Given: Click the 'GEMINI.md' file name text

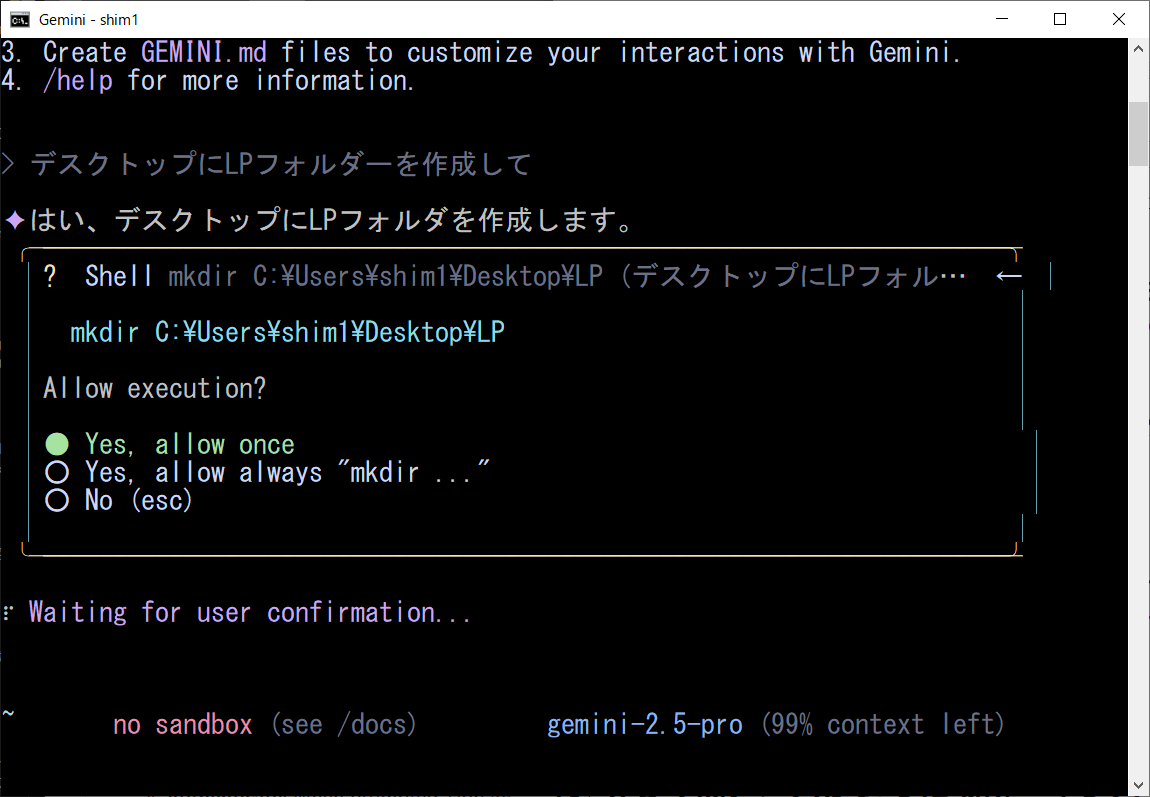Looking at the screenshot, I should (x=204, y=53).
